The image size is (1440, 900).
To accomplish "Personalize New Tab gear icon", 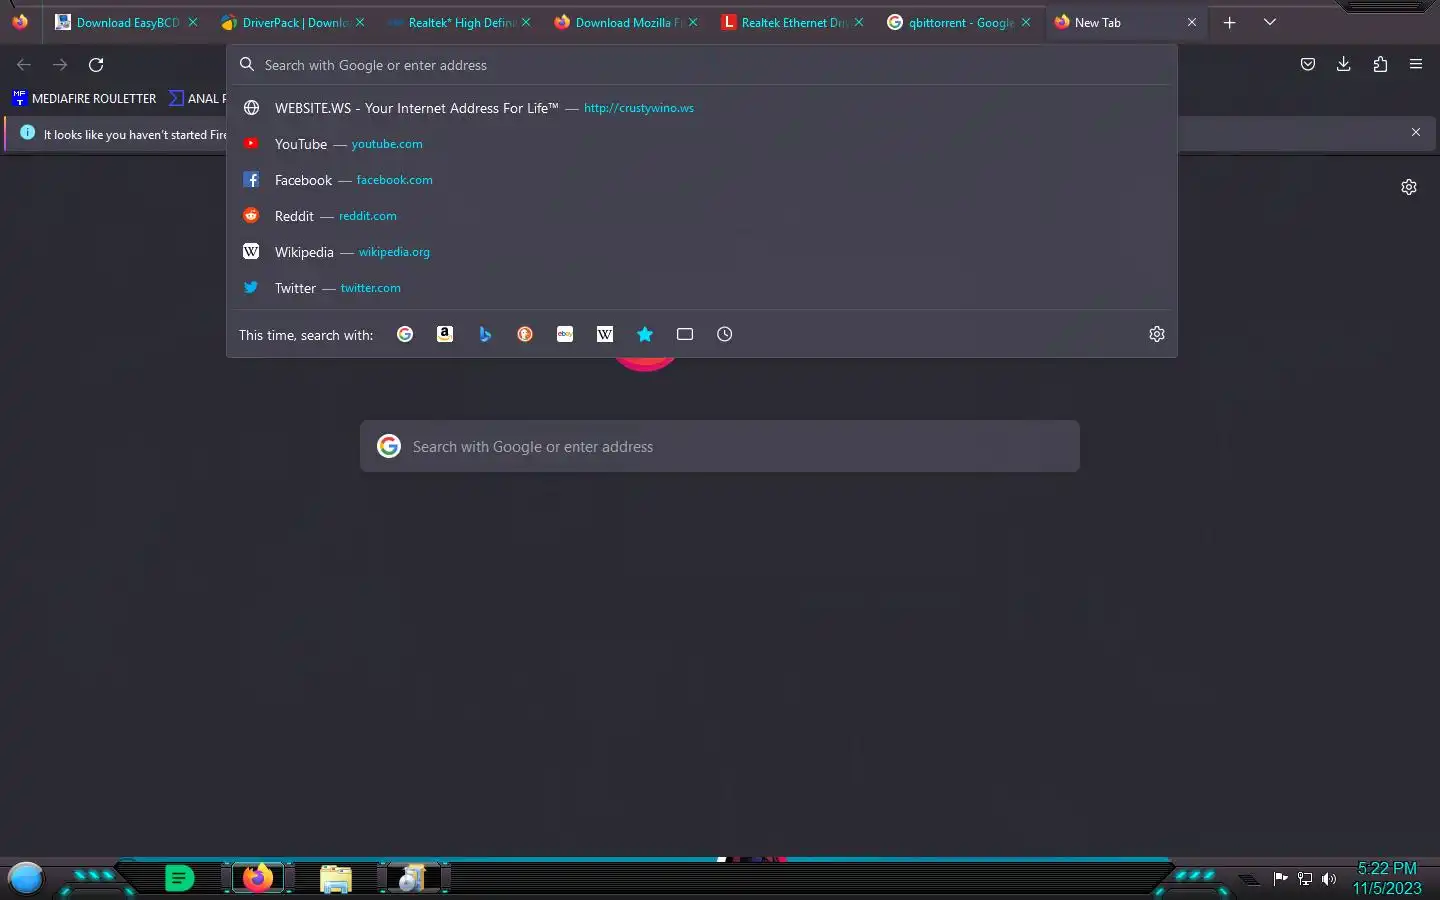I will [1409, 187].
